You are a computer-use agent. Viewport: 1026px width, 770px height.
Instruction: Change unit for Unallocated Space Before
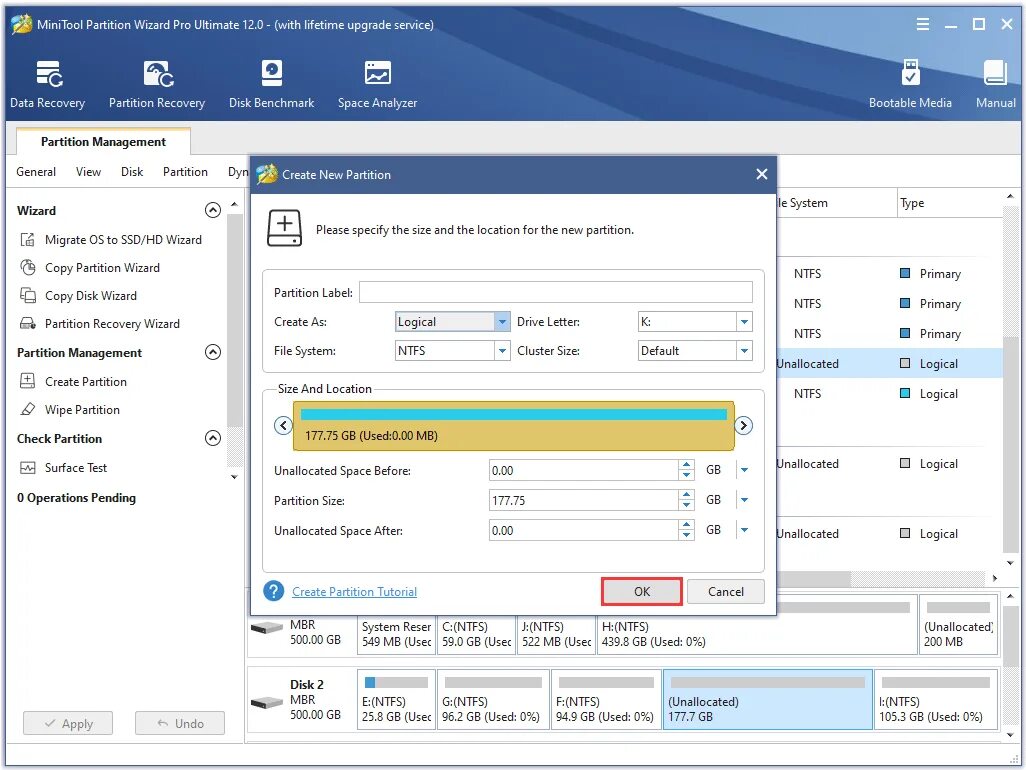pos(744,470)
